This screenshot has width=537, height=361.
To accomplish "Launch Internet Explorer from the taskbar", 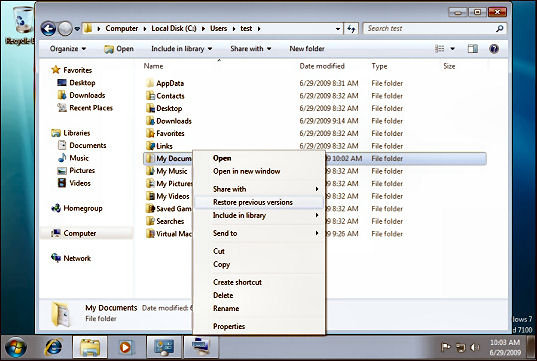I will (54, 347).
